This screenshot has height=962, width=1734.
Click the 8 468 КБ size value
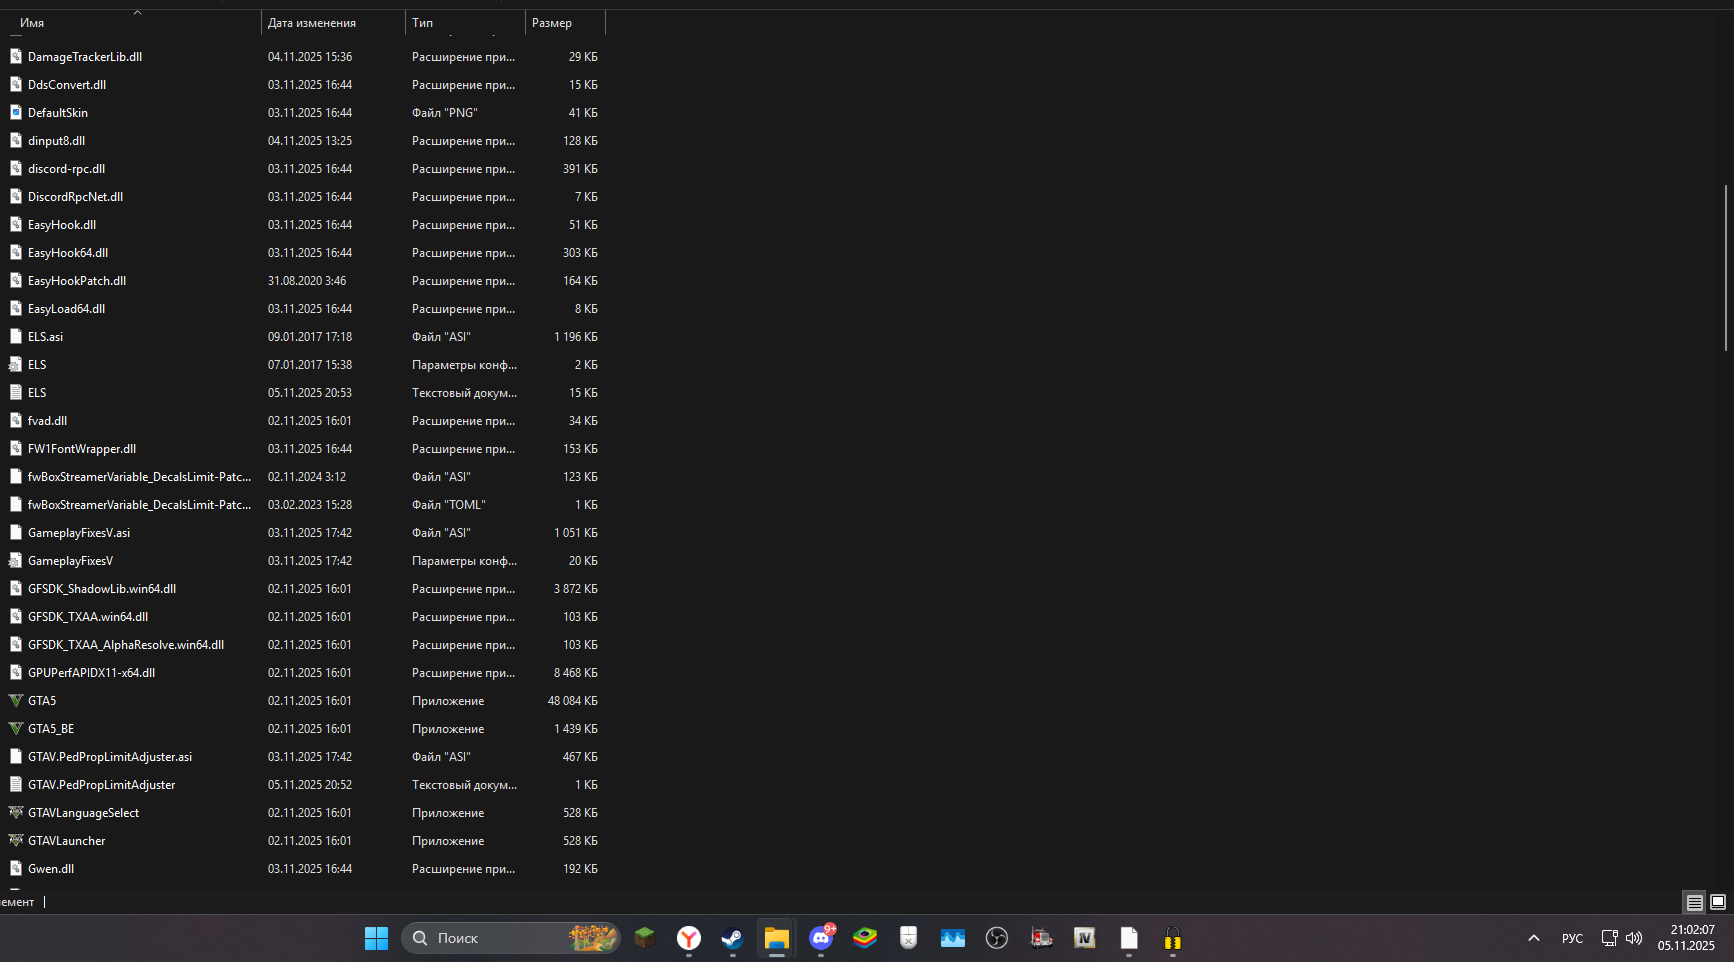click(x=576, y=673)
